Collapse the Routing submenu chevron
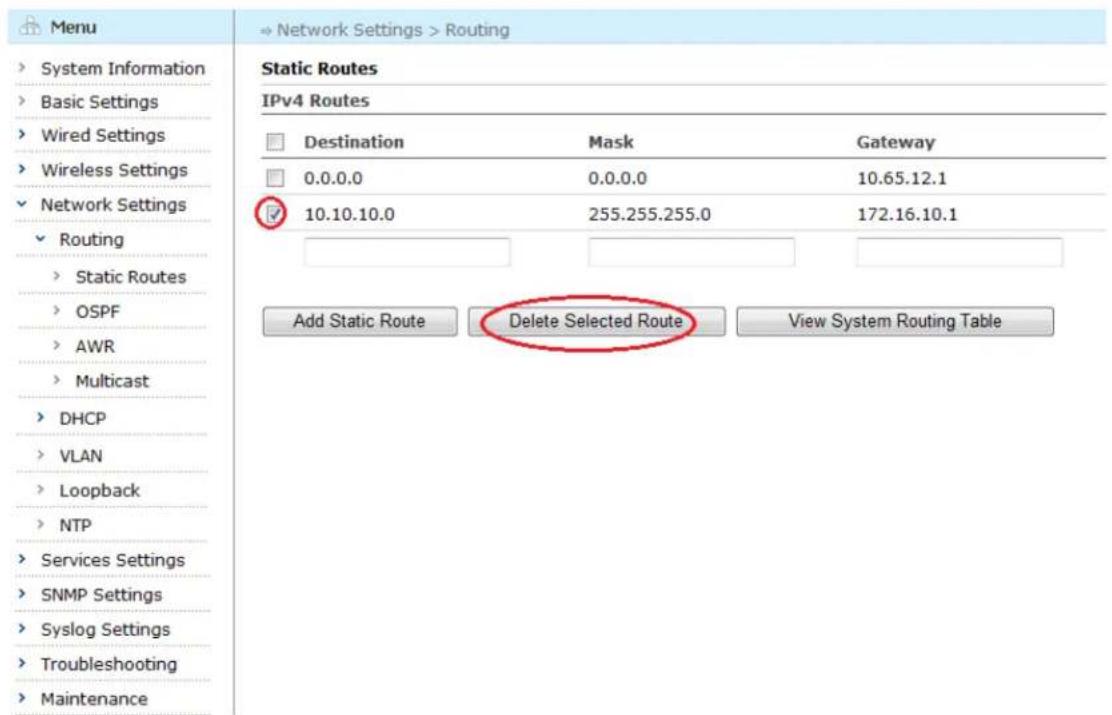 [x=40, y=239]
